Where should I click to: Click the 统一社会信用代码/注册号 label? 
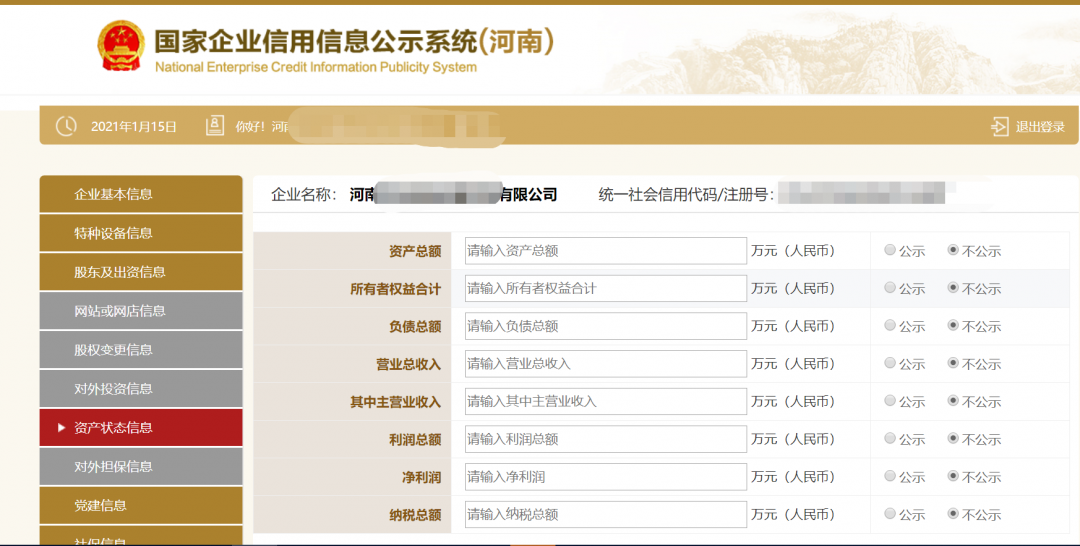click(686, 195)
